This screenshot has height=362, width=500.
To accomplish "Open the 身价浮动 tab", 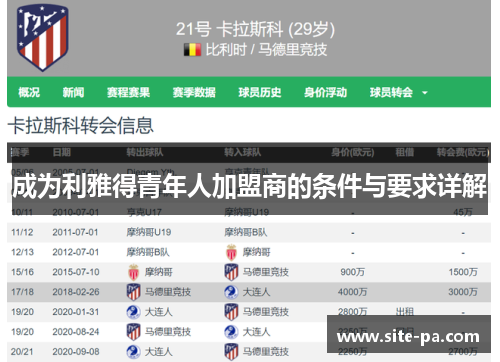I will click(x=325, y=92).
